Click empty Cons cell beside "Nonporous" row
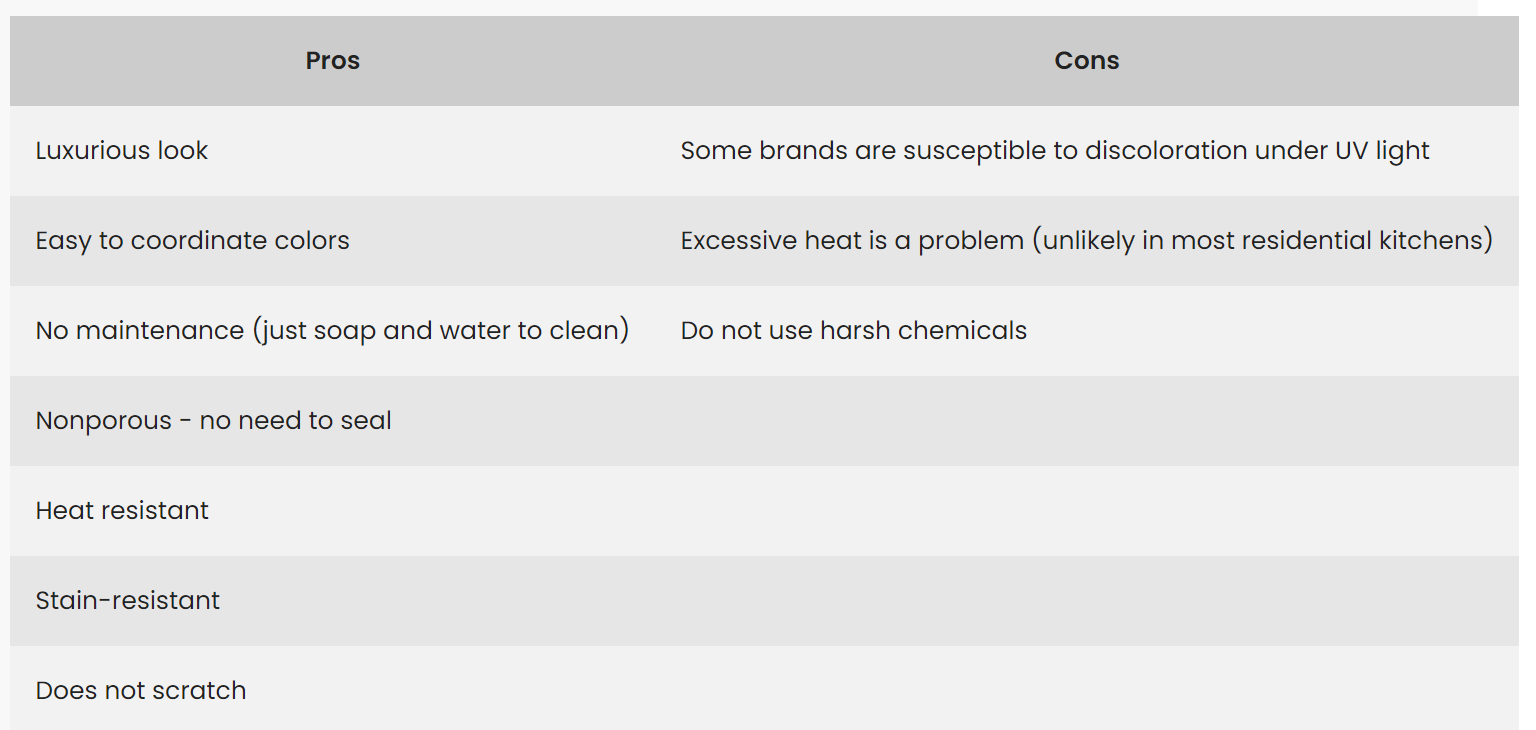Image resolution: width=1536 pixels, height=730 pixels. coord(1086,421)
